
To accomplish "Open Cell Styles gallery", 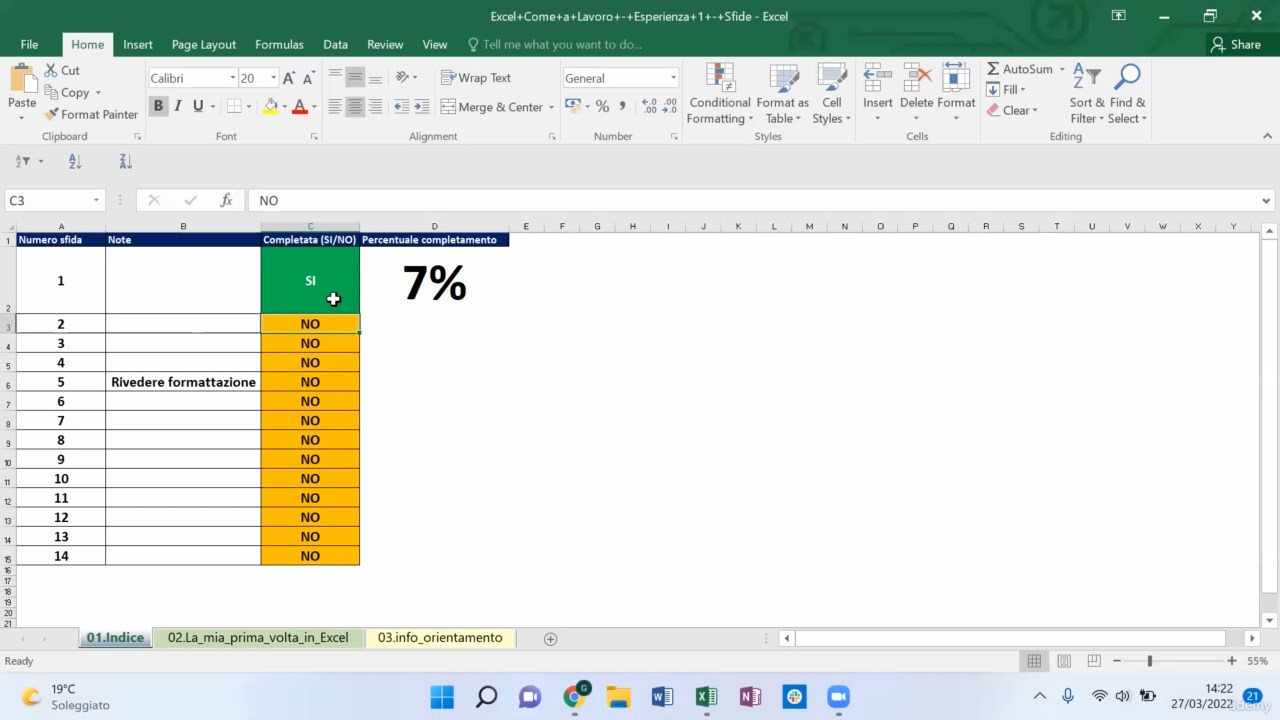I will [831, 95].
